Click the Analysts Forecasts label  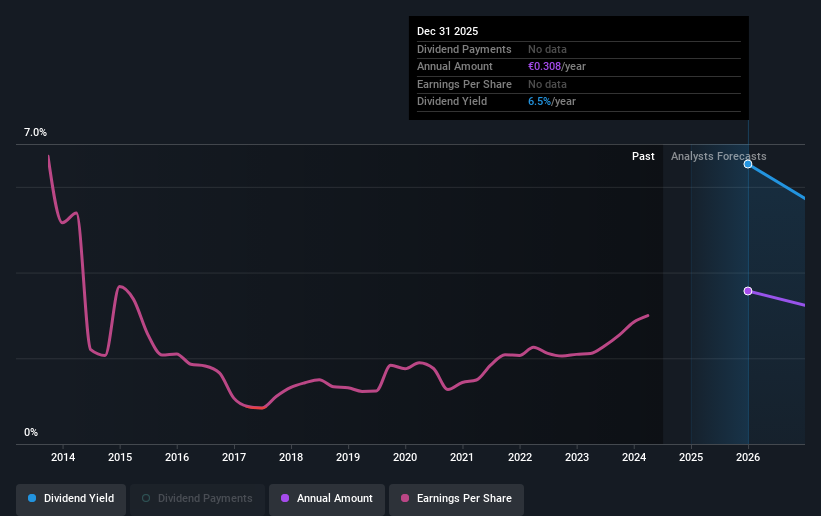(718, 156)
